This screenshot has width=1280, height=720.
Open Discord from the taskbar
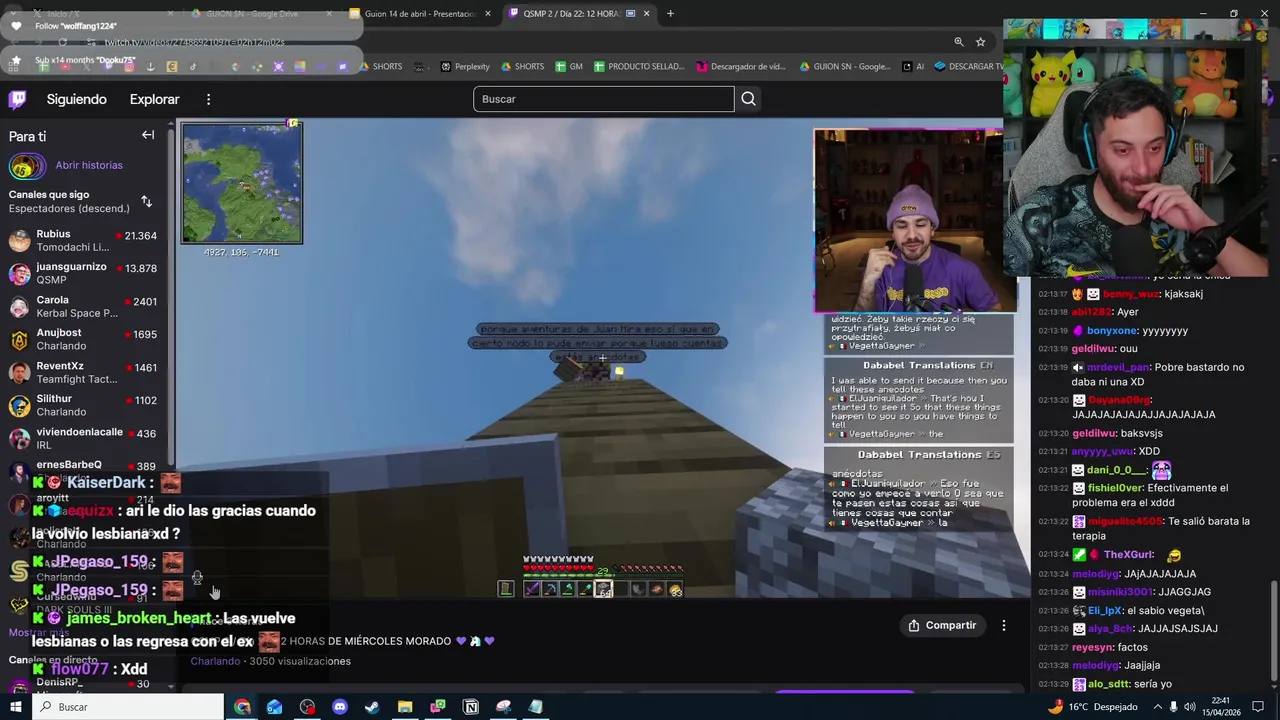(339, 707)
